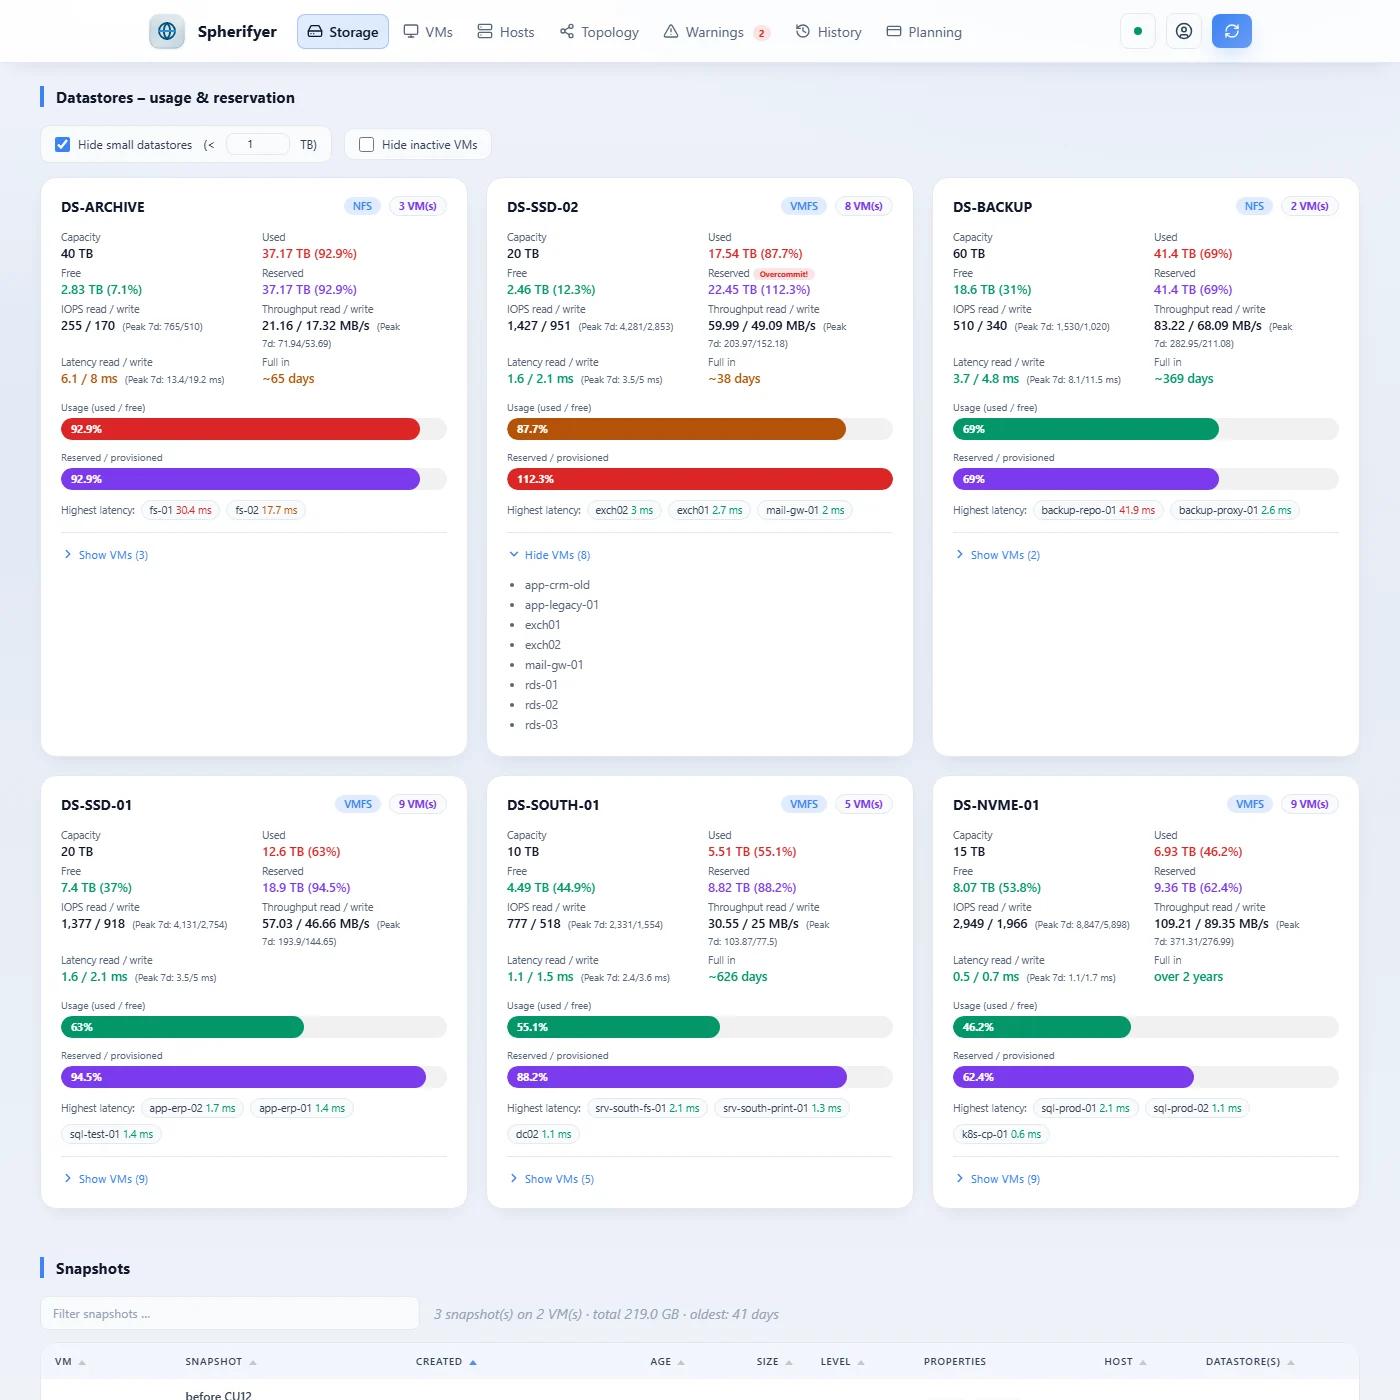Click the DS-SSD-02 112.3% reserved bar
This screenshot has width=1400, height=1400.
(x=700, y=479)
